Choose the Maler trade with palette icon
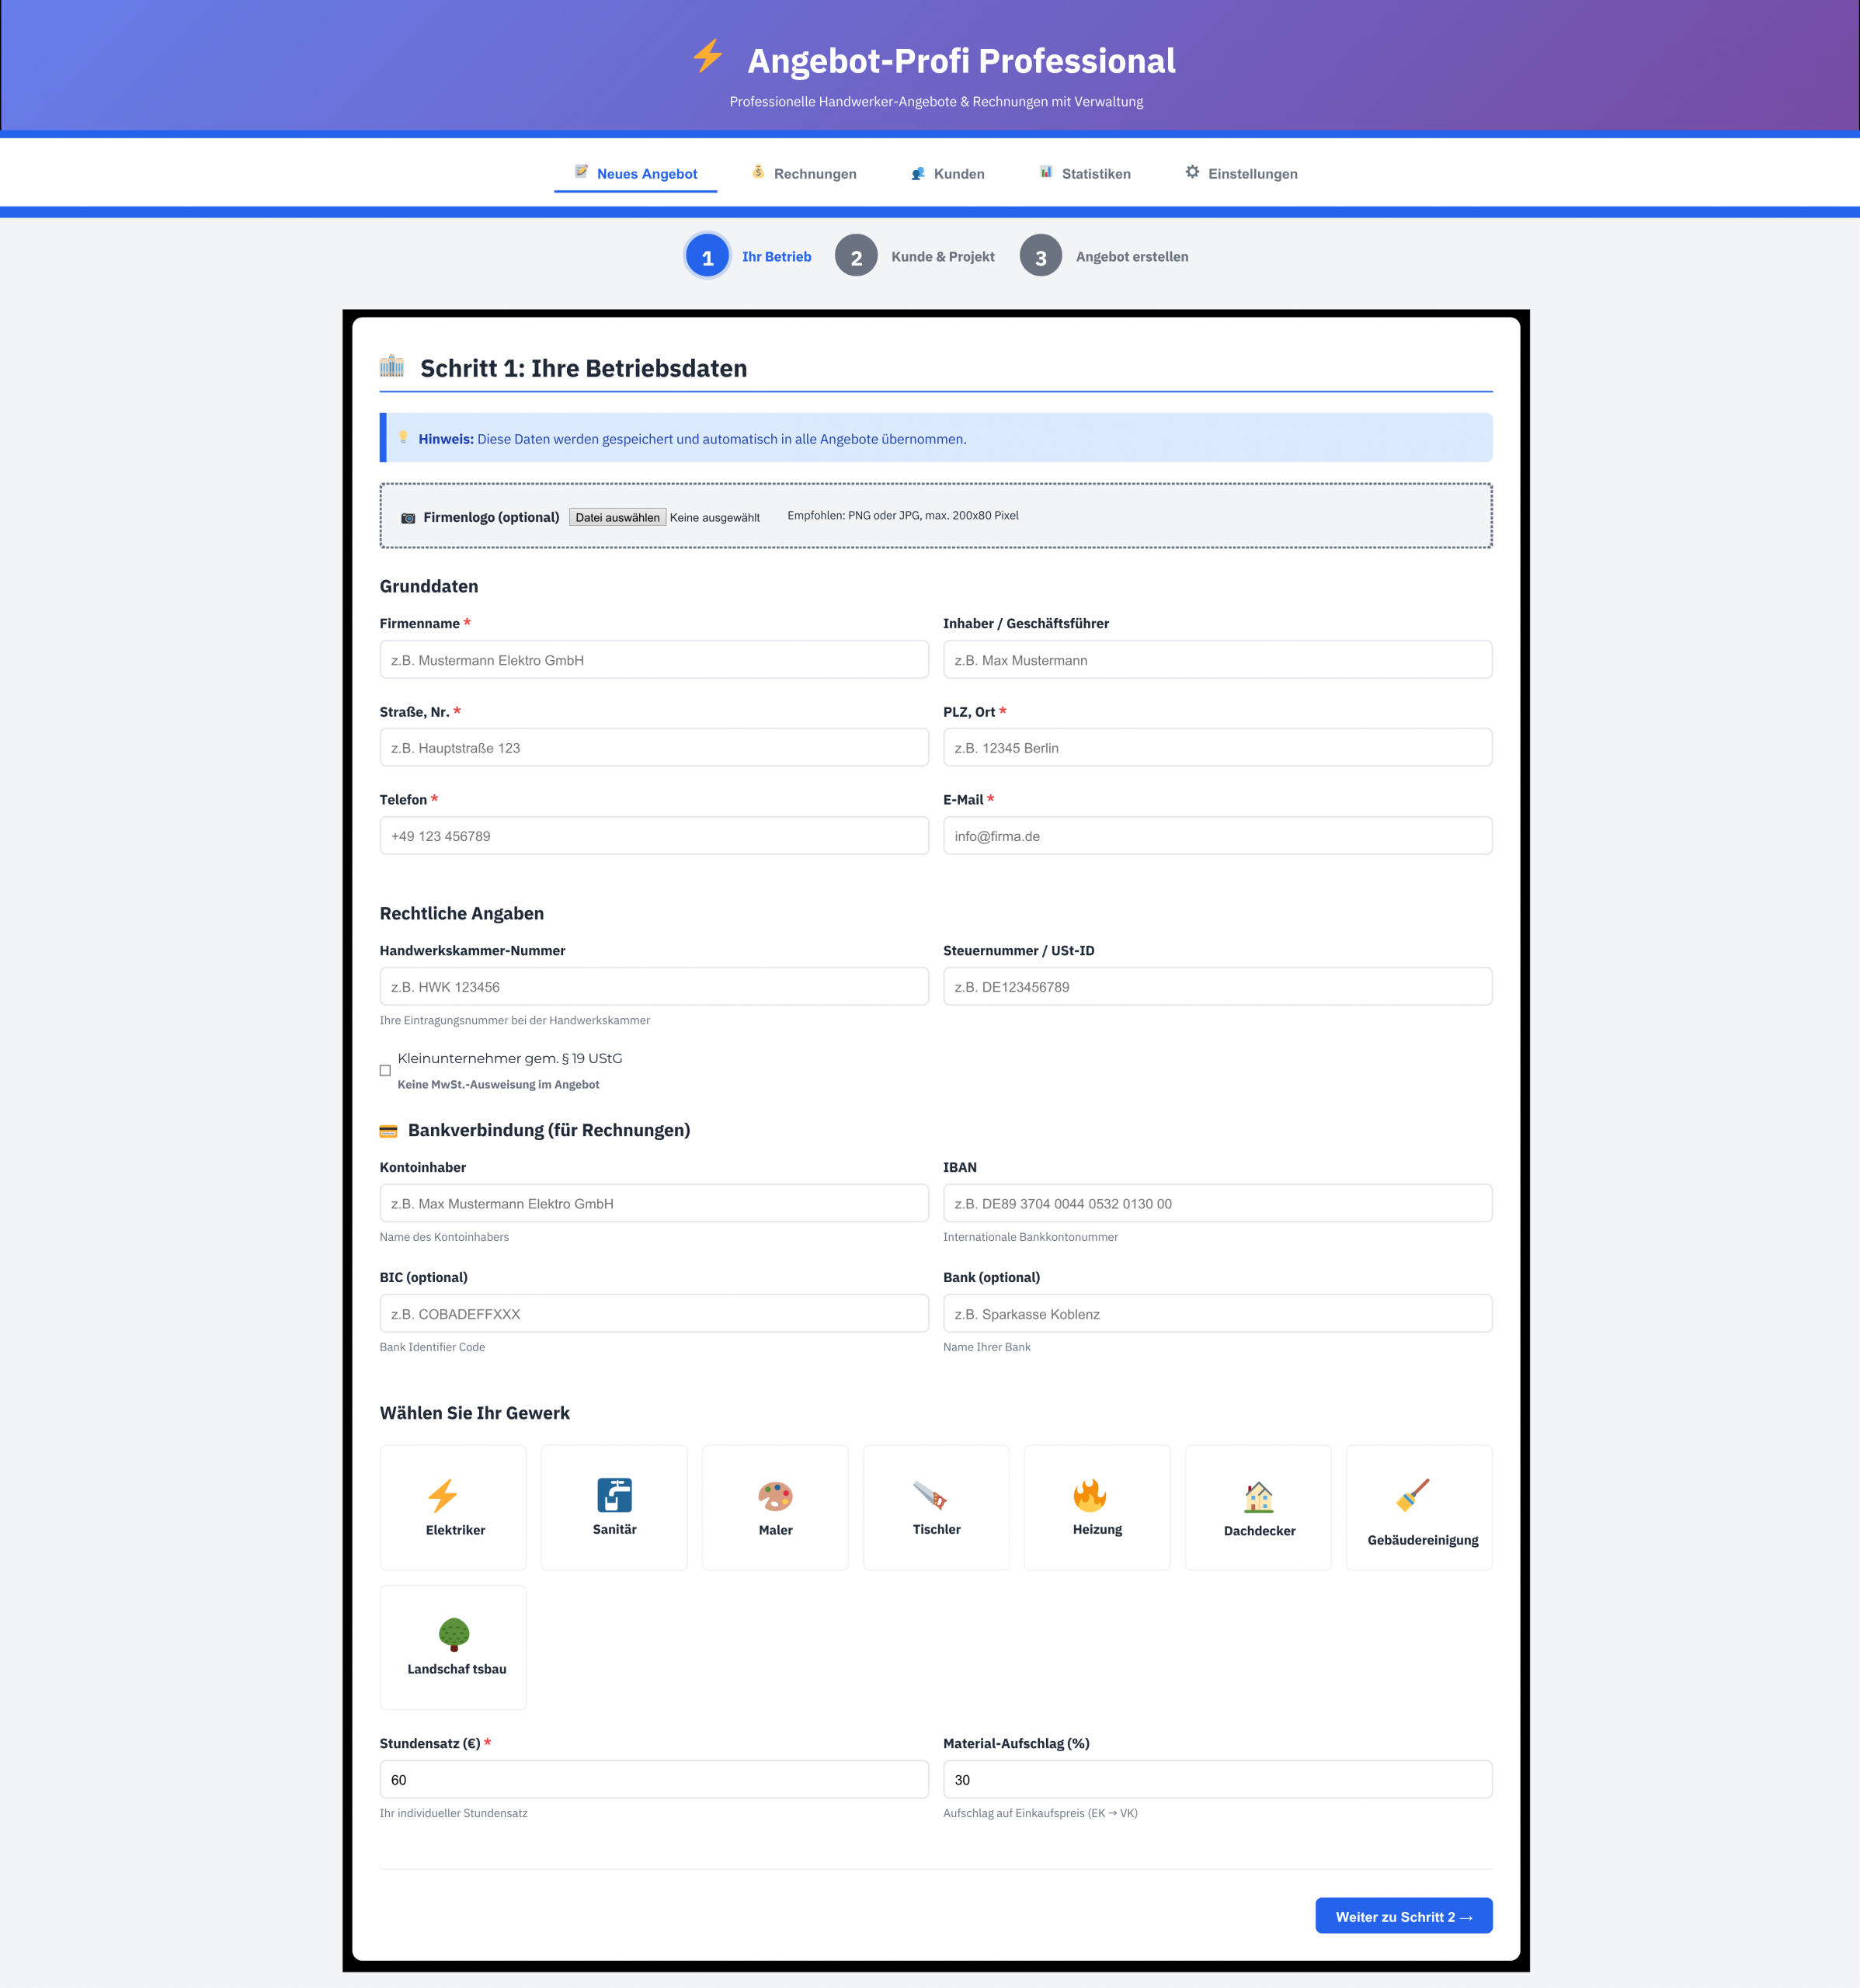Screen dimensions: 1860x1988 [775, 1507]
